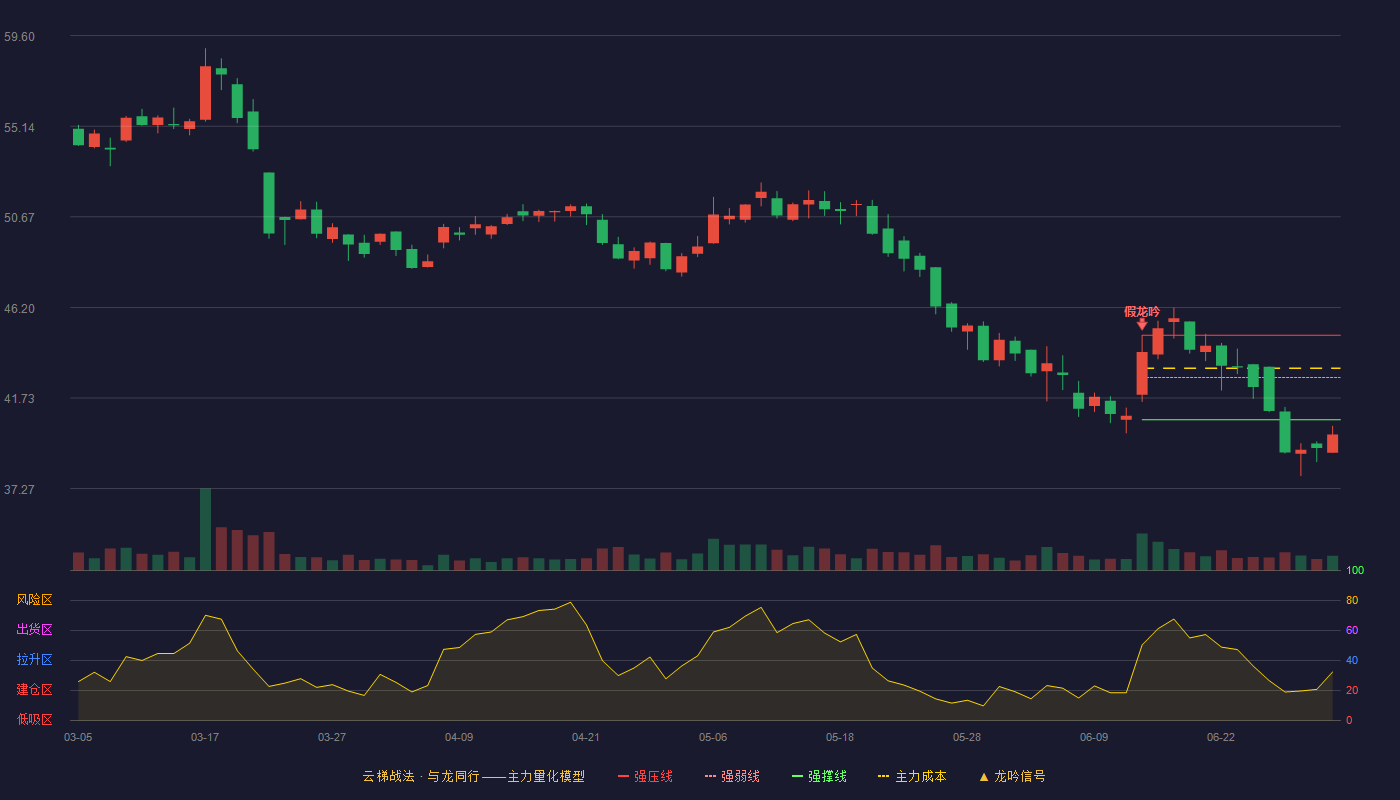
Task: Click the 假龙吟 signal marker arrow
Action: coord(1142,324)
